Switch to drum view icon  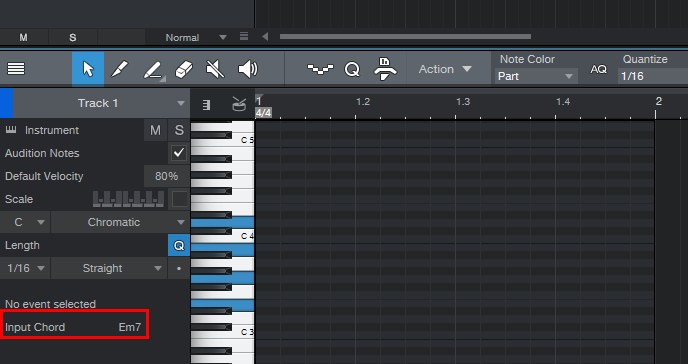click(x=239, y=104)
